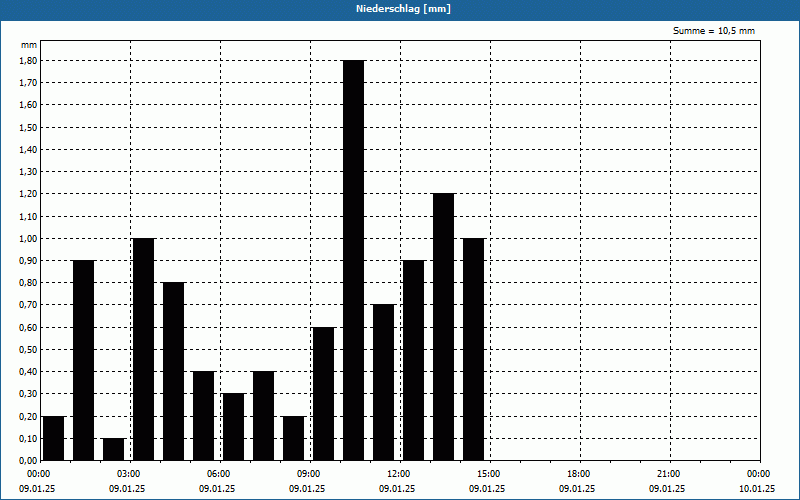Viewport: 800px width, 500px height.
Task: Click the 03:00 time label
Action: (x=129, y=474)
